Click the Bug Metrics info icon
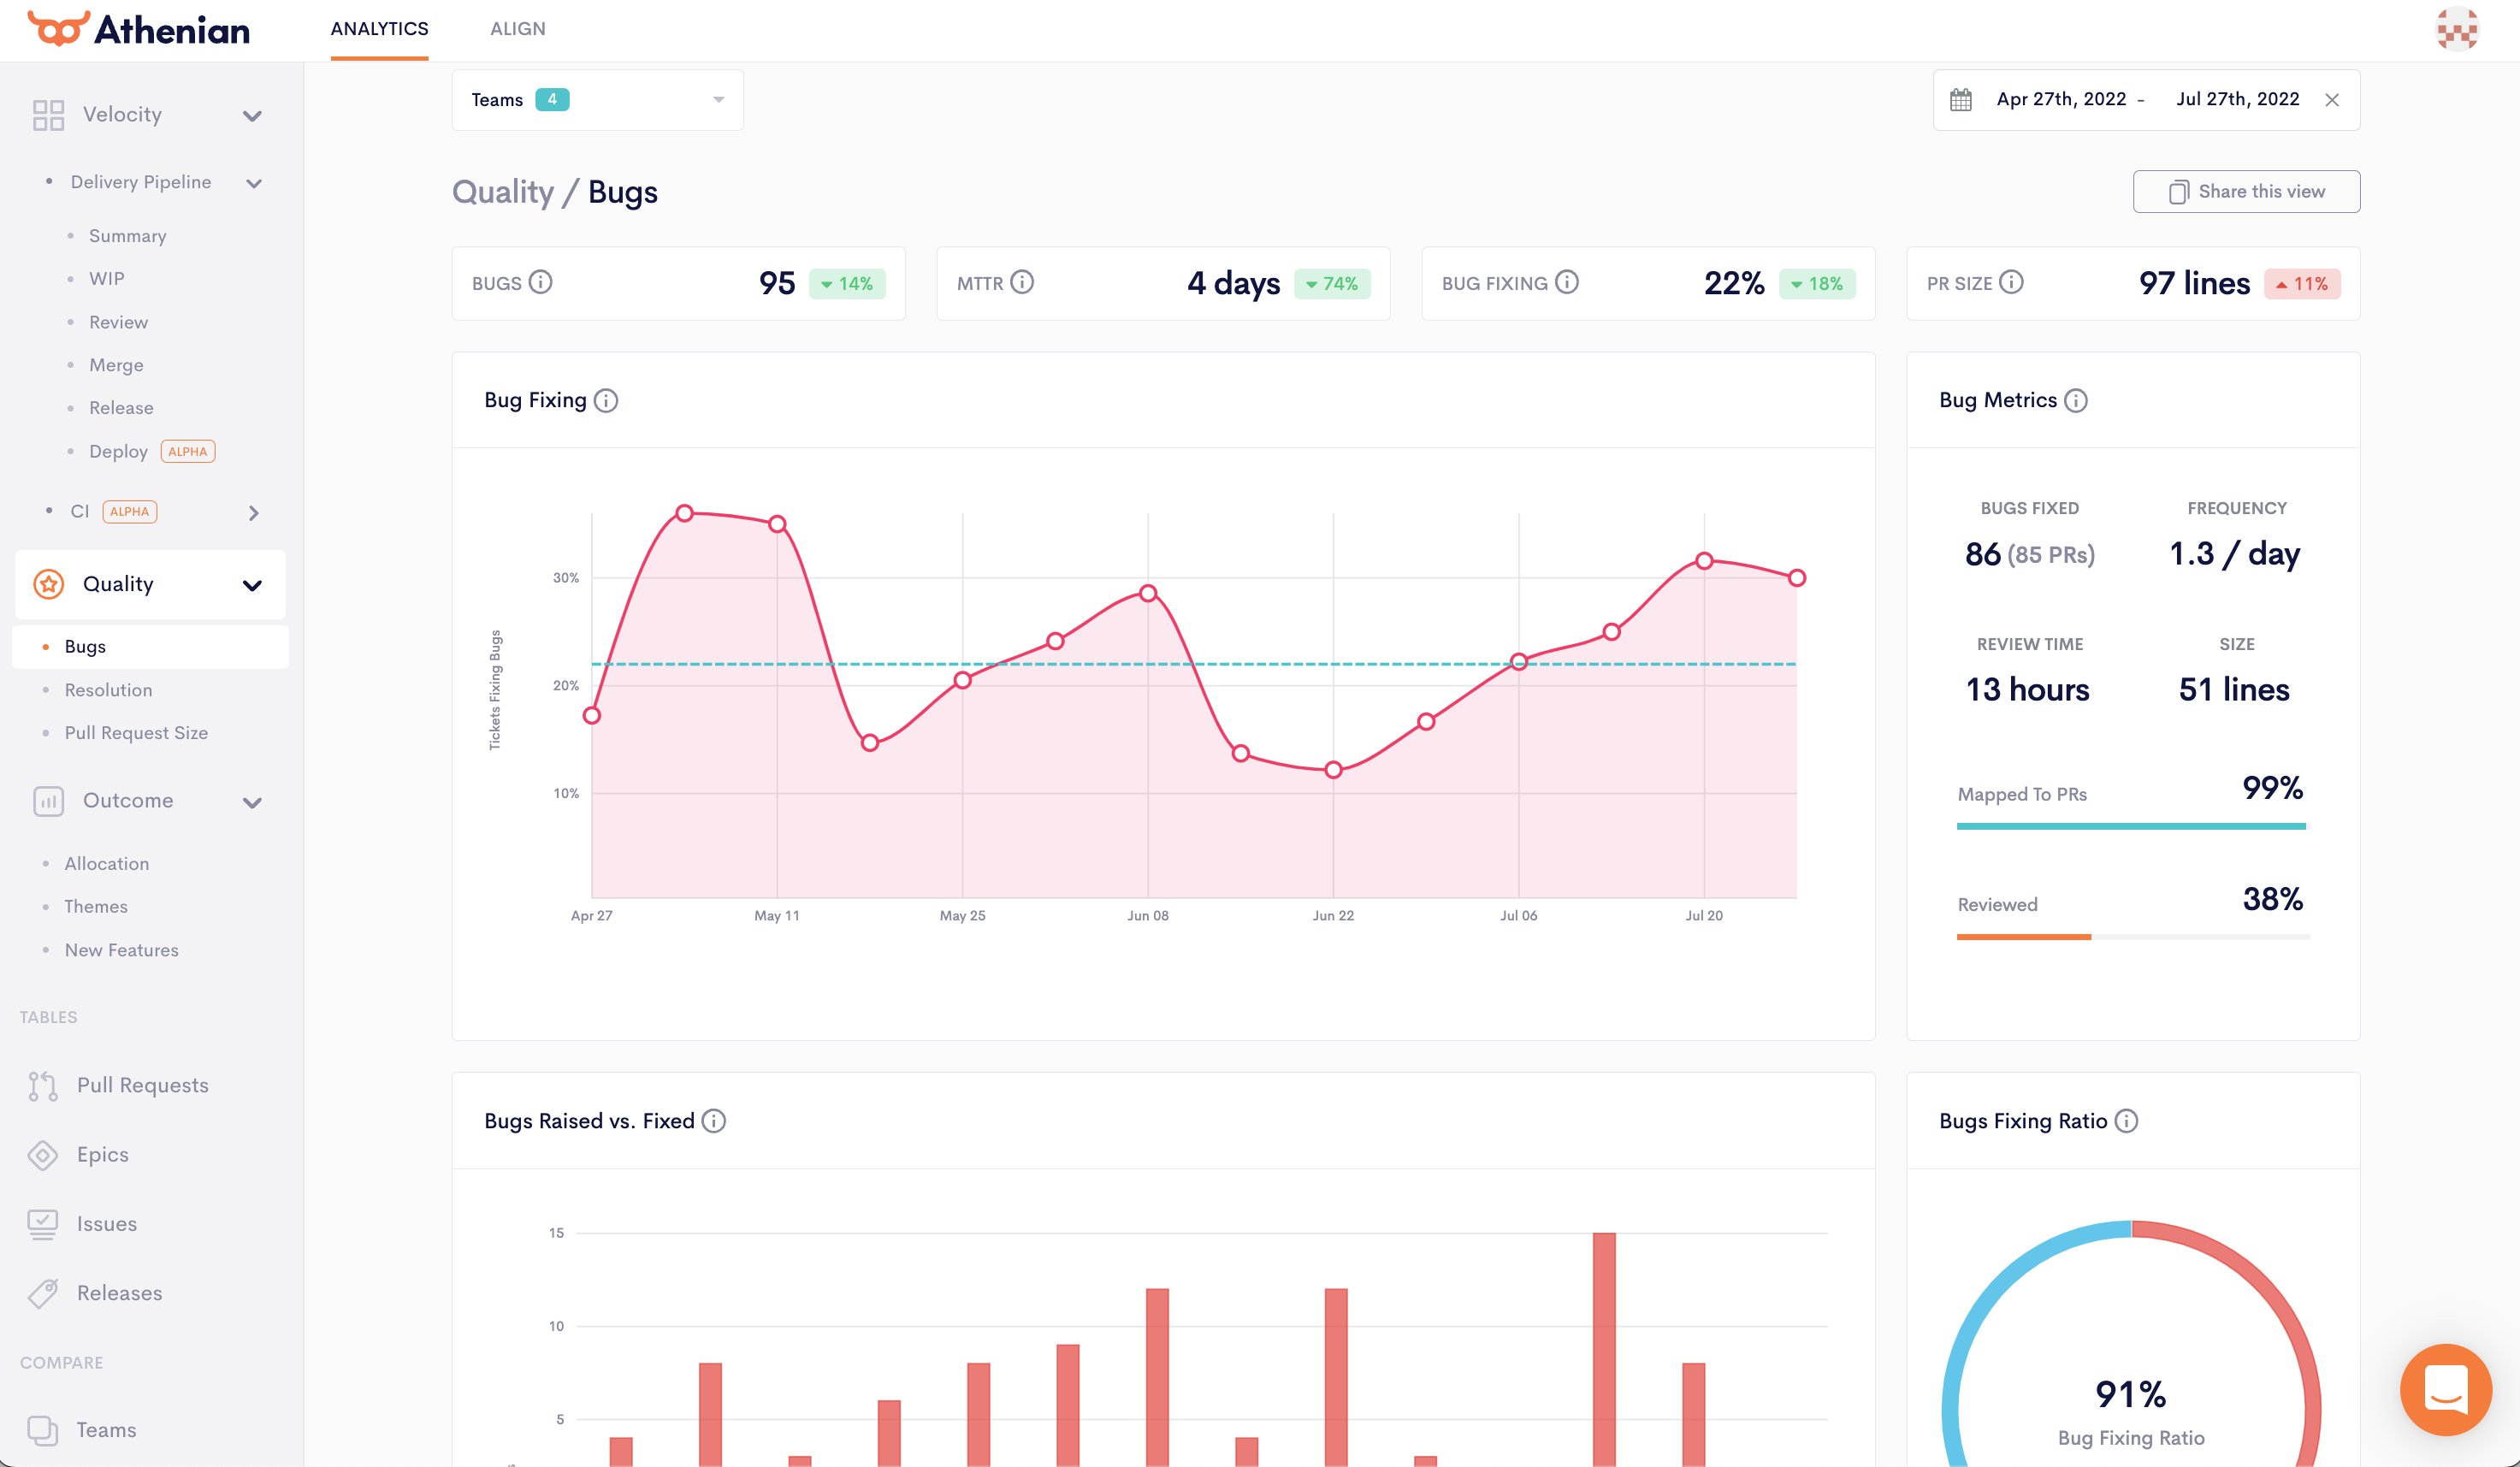This screenshot has width=2520, height=1467. point(2076,400)
